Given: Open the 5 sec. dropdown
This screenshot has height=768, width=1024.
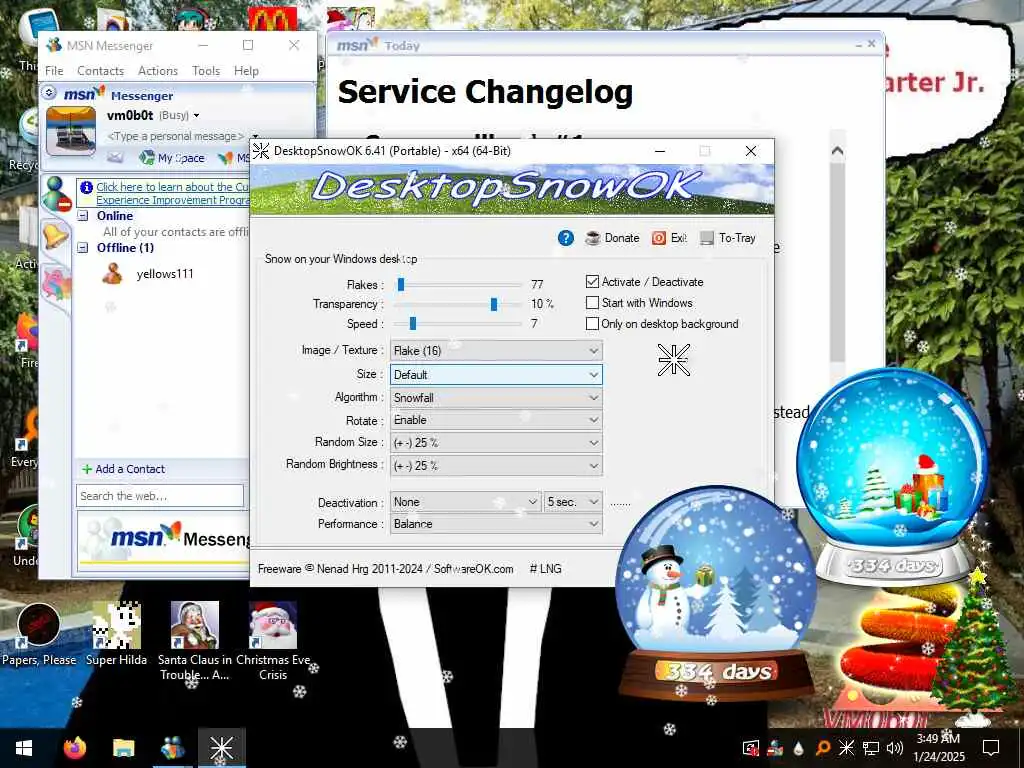Looking at the screenshot, I should (x=573, y=502).
